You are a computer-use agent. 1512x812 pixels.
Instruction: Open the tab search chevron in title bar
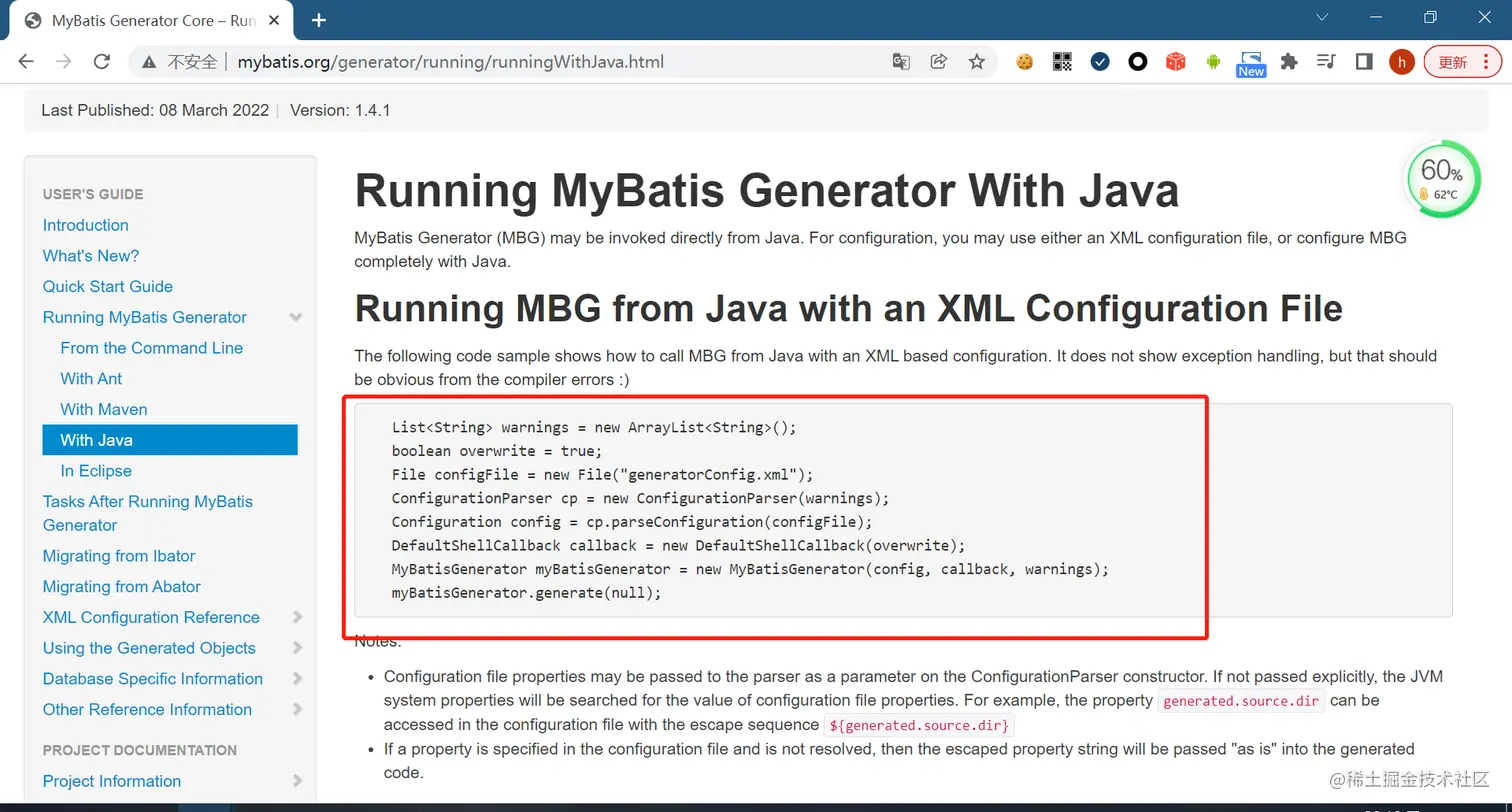click(x=1322, y=17)
